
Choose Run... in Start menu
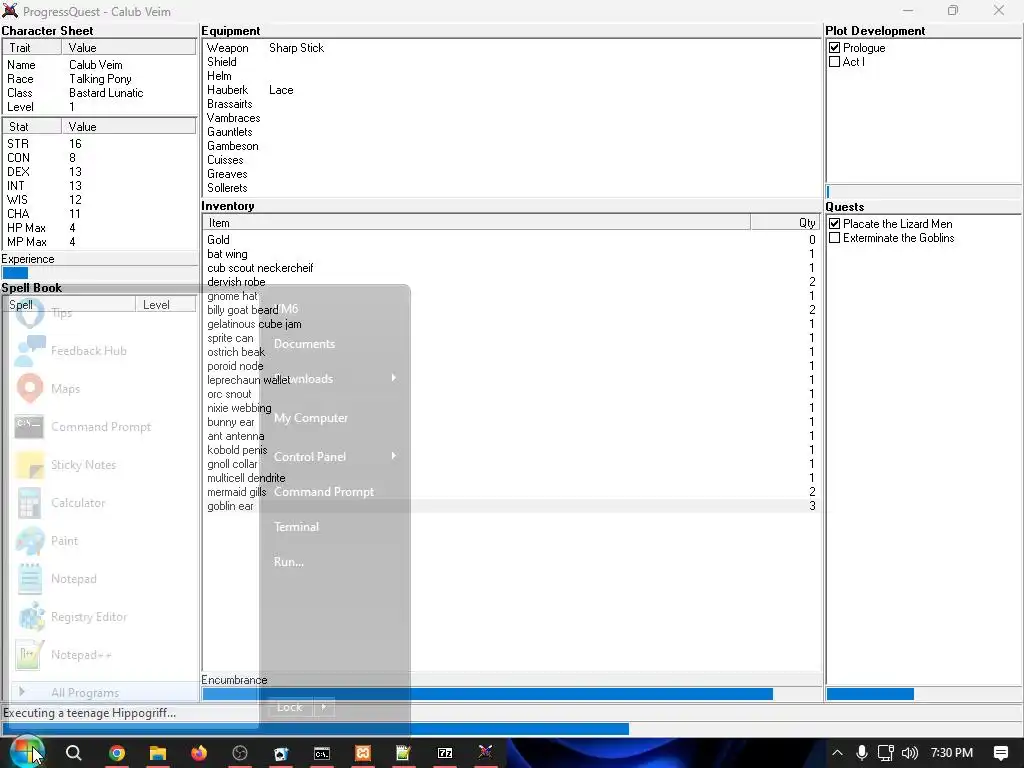289,562
